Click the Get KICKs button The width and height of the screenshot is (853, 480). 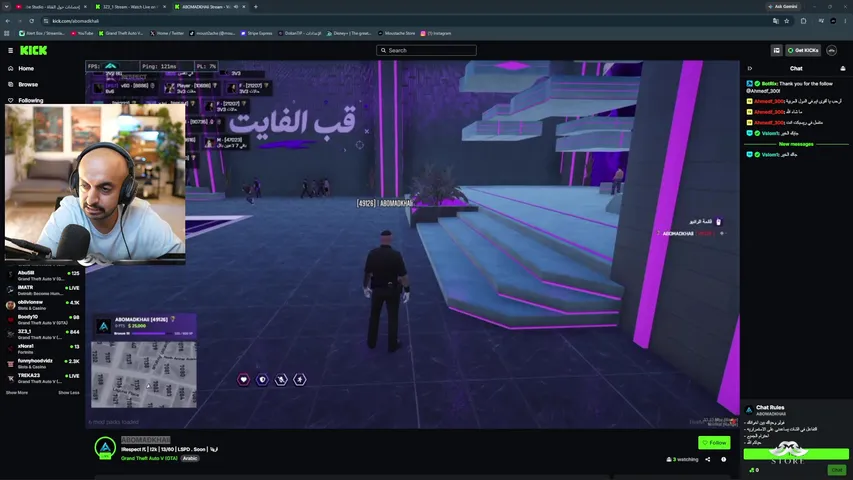pos(803,50)
